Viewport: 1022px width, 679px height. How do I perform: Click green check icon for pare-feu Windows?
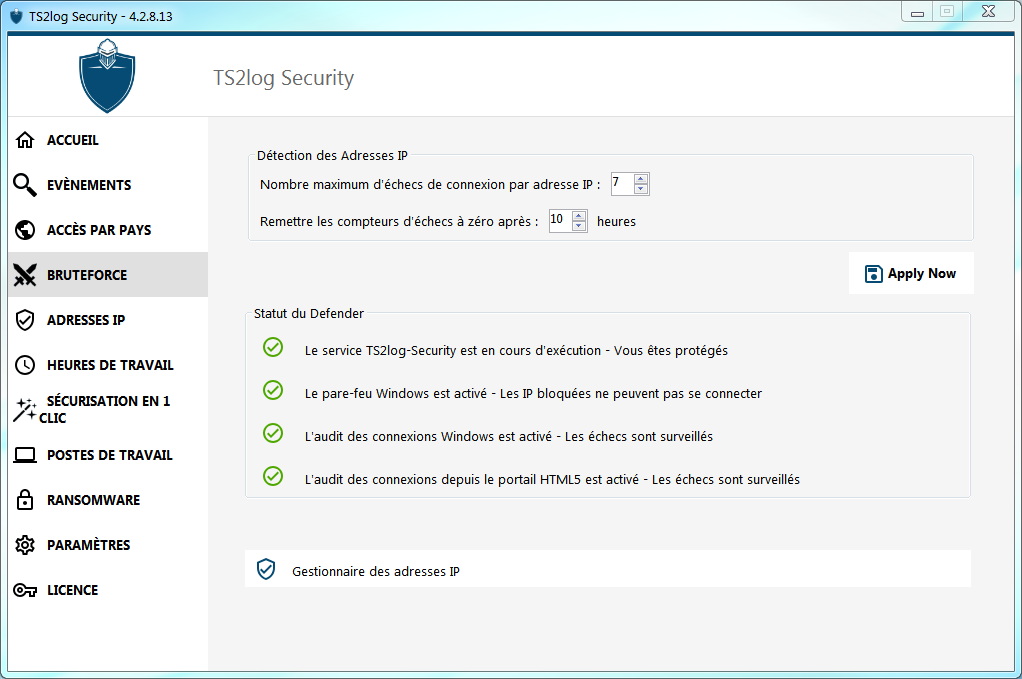click(273, 390)
